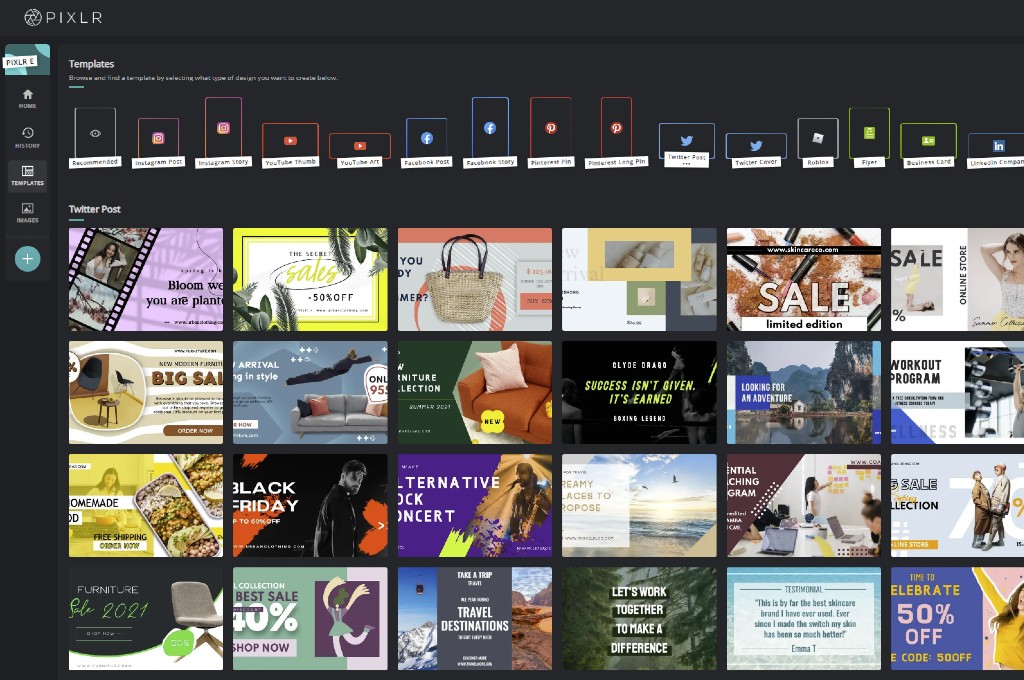Choose the Pinterest Long Pin format
Viewport: 1024px width, 680px height.
[x=616, y=128]
